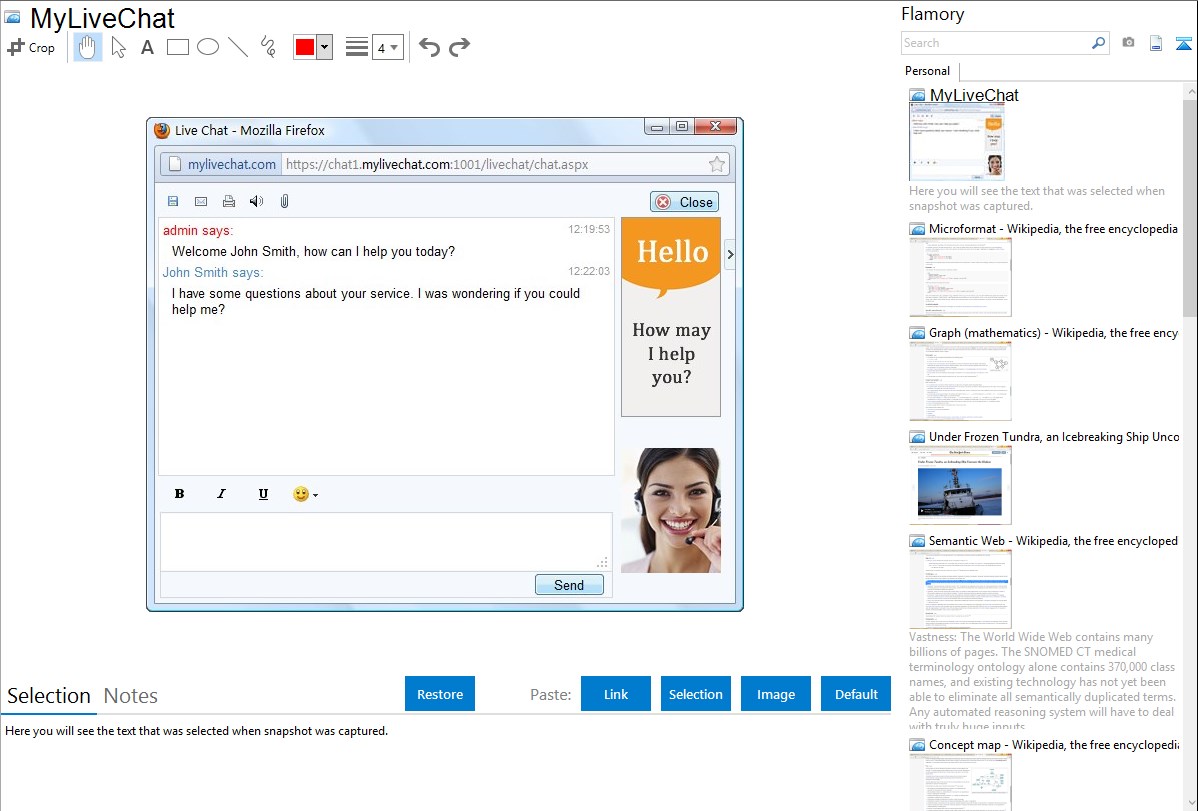Switch to the Notes tab

pos(131,696)
